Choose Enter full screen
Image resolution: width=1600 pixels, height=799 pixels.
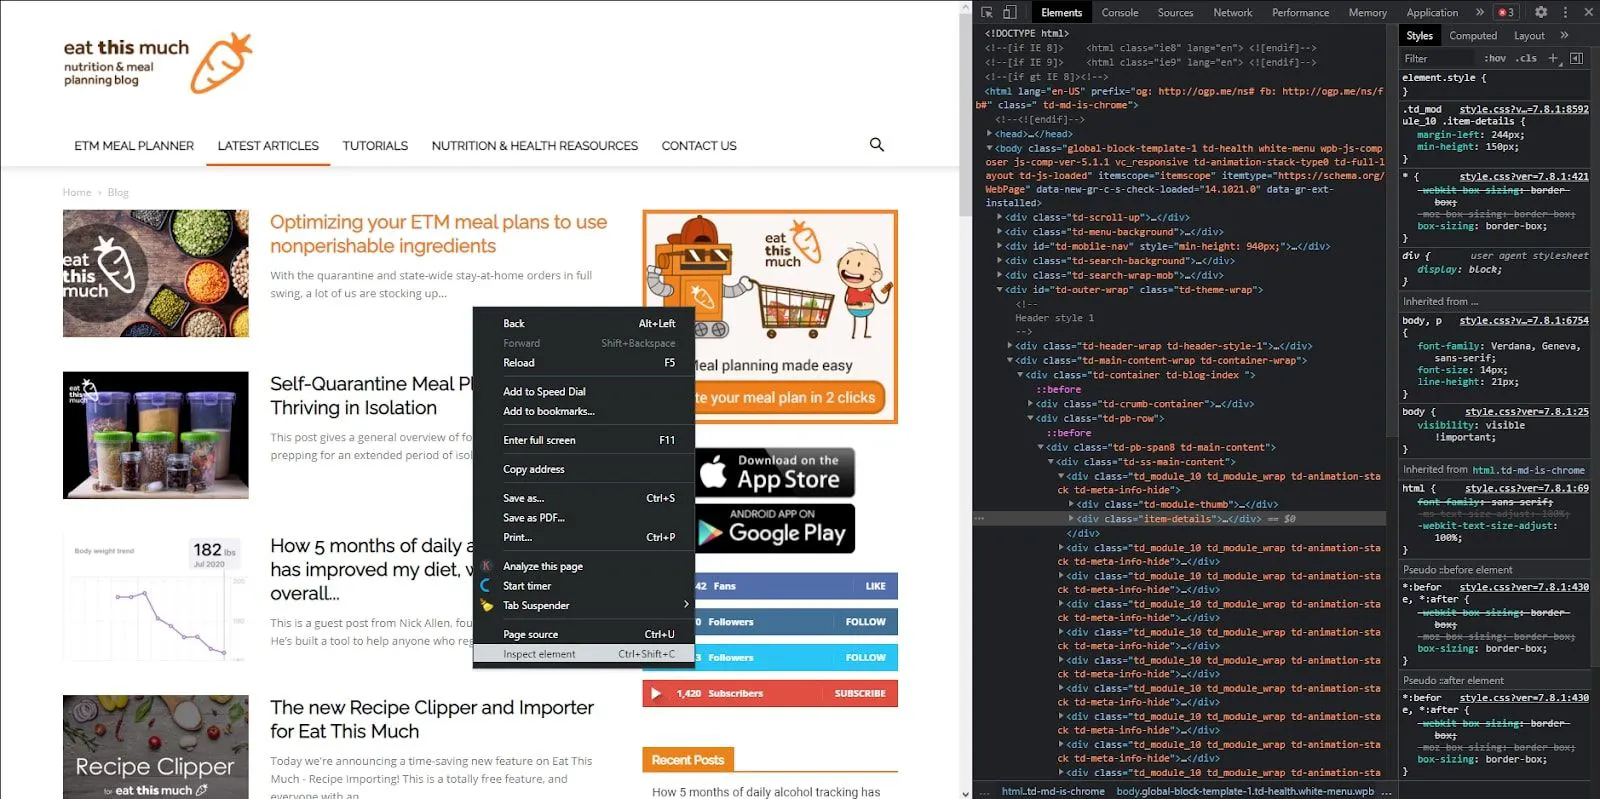[x=584, y=440]
